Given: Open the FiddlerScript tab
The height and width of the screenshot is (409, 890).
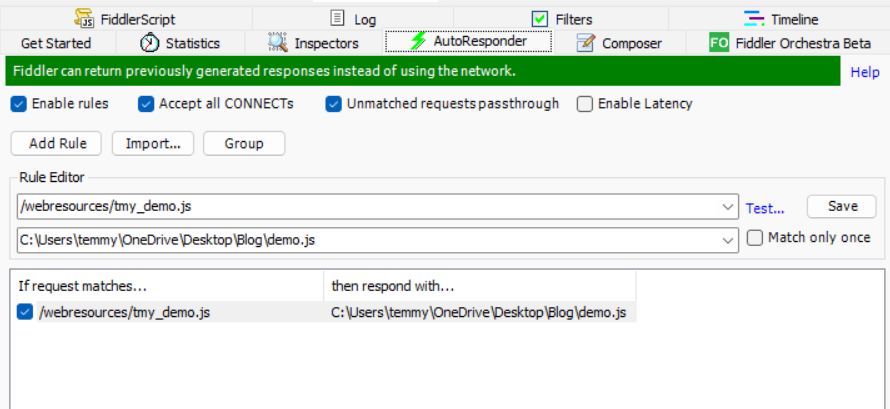Looking at the screenshot, I should (126, 19).
